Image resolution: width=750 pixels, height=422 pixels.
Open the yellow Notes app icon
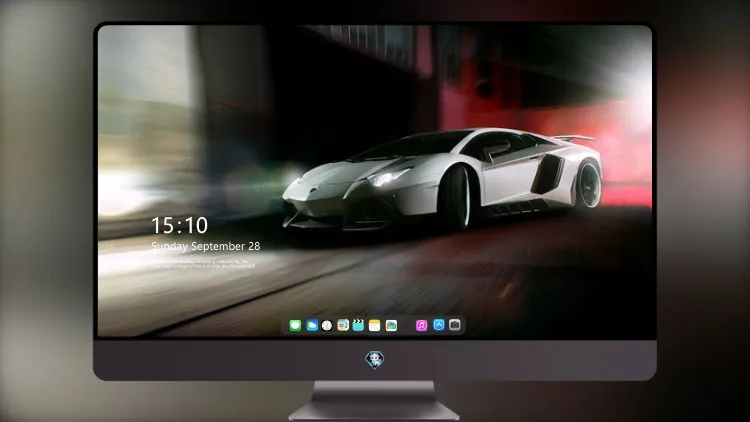tap(375, 326)
